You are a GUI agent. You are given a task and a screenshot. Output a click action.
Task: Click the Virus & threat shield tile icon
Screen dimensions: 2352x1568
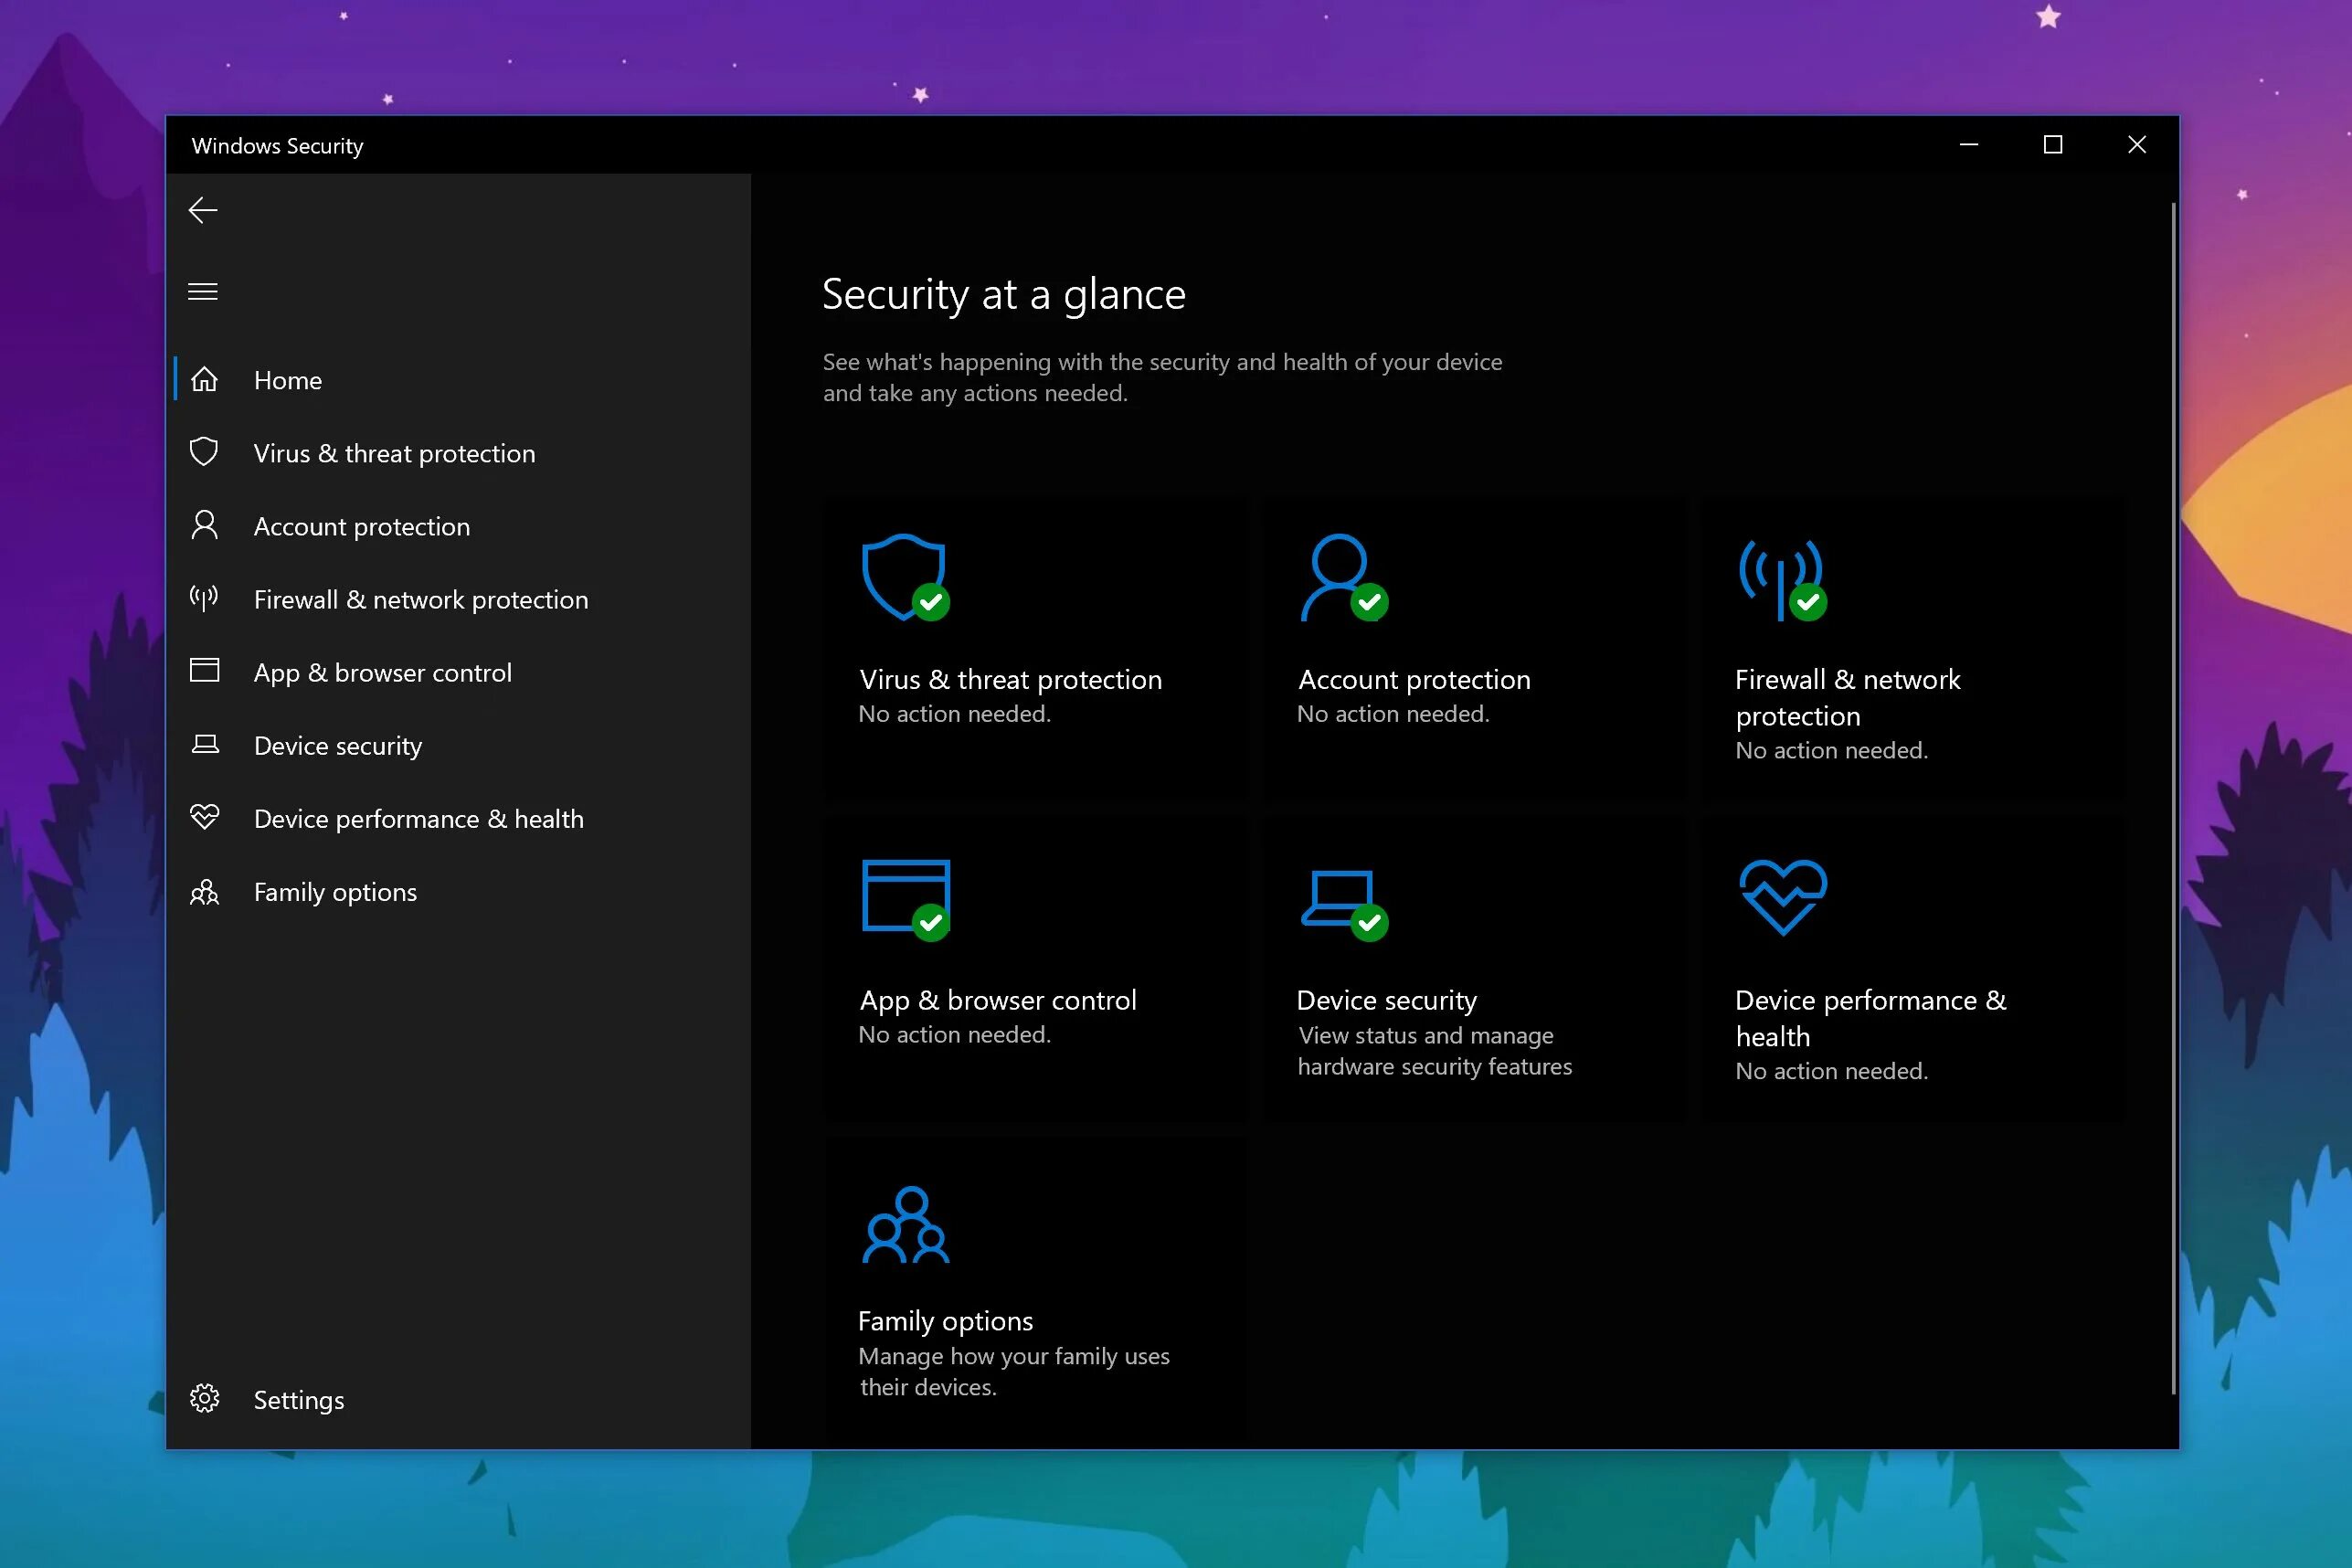(904, 577)
